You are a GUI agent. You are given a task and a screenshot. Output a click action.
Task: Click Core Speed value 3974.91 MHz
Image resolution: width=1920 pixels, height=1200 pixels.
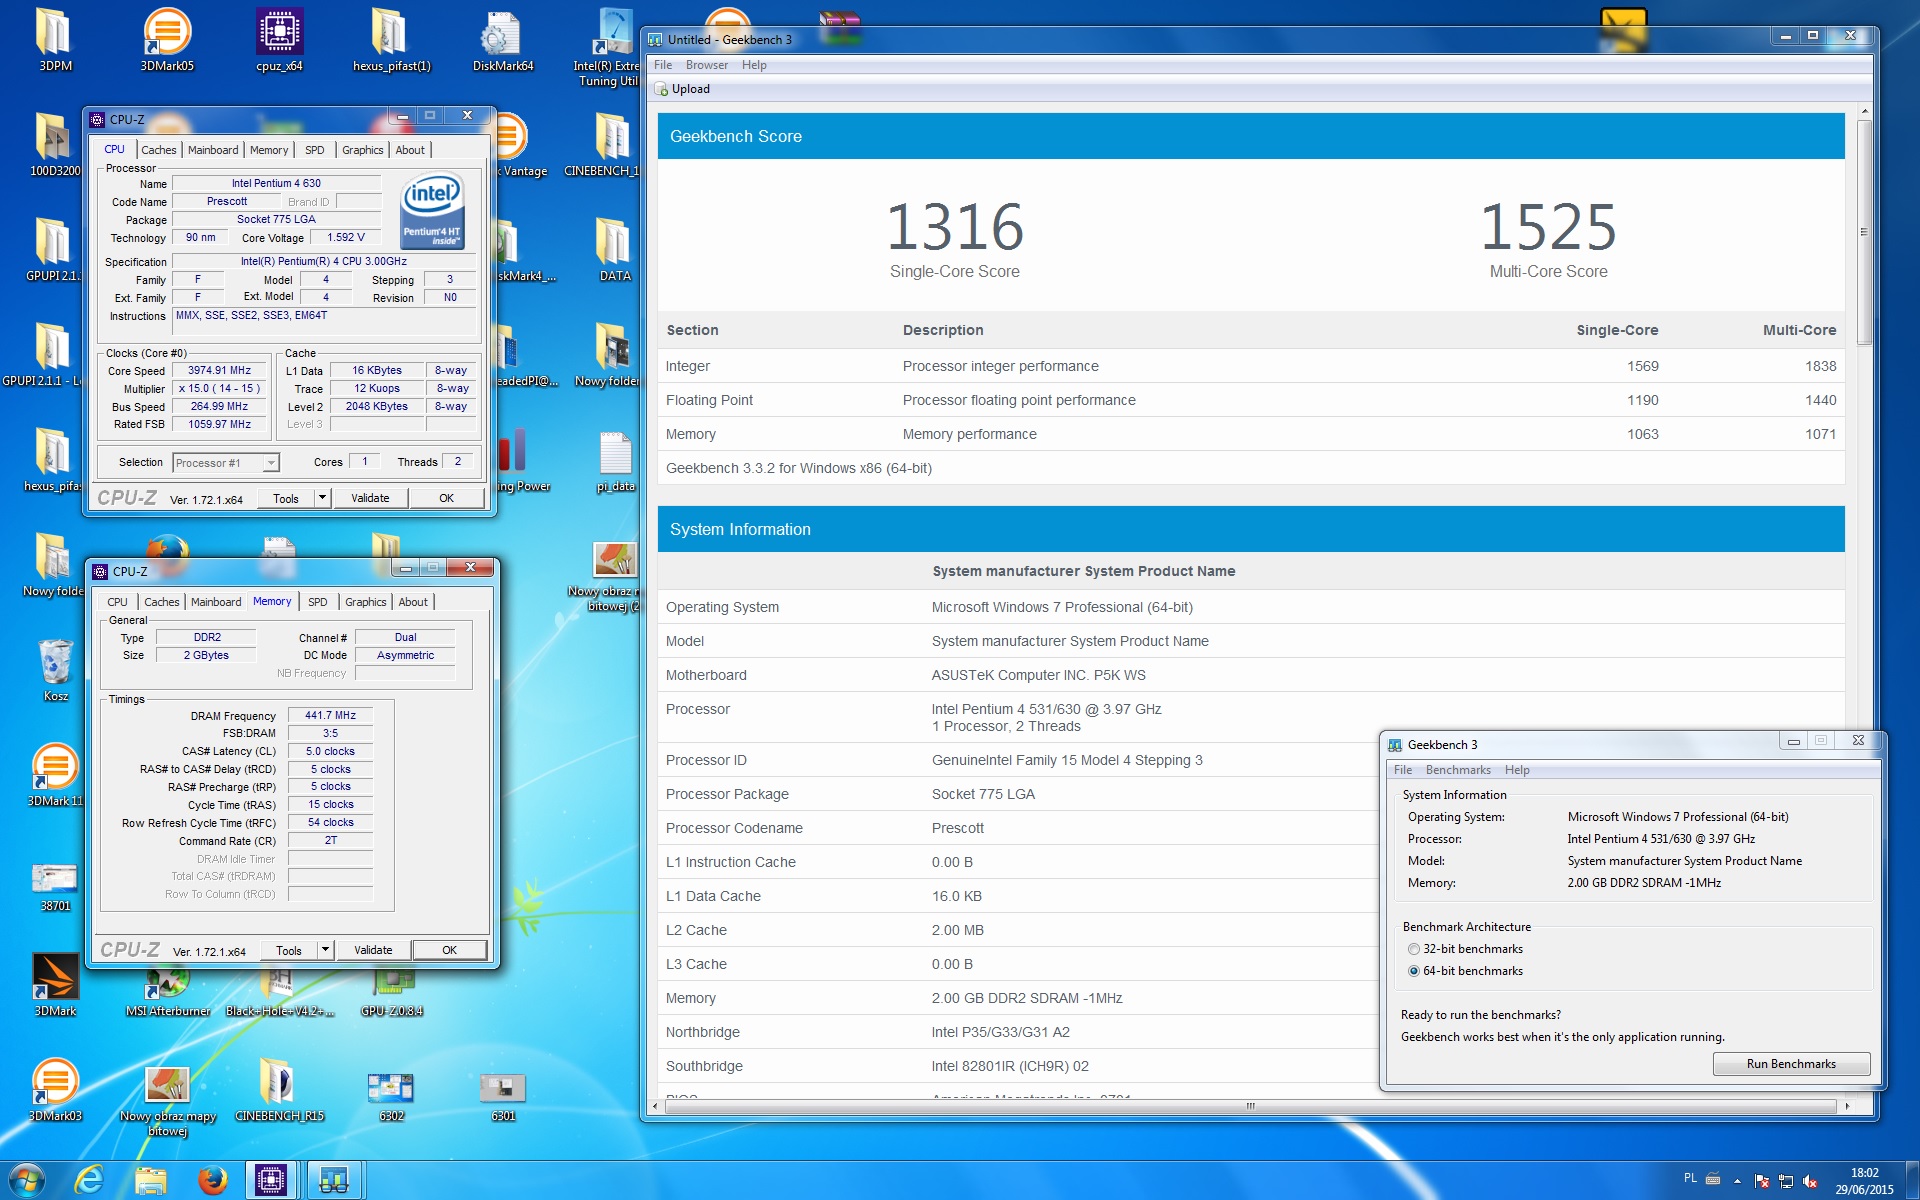(220, 370)
